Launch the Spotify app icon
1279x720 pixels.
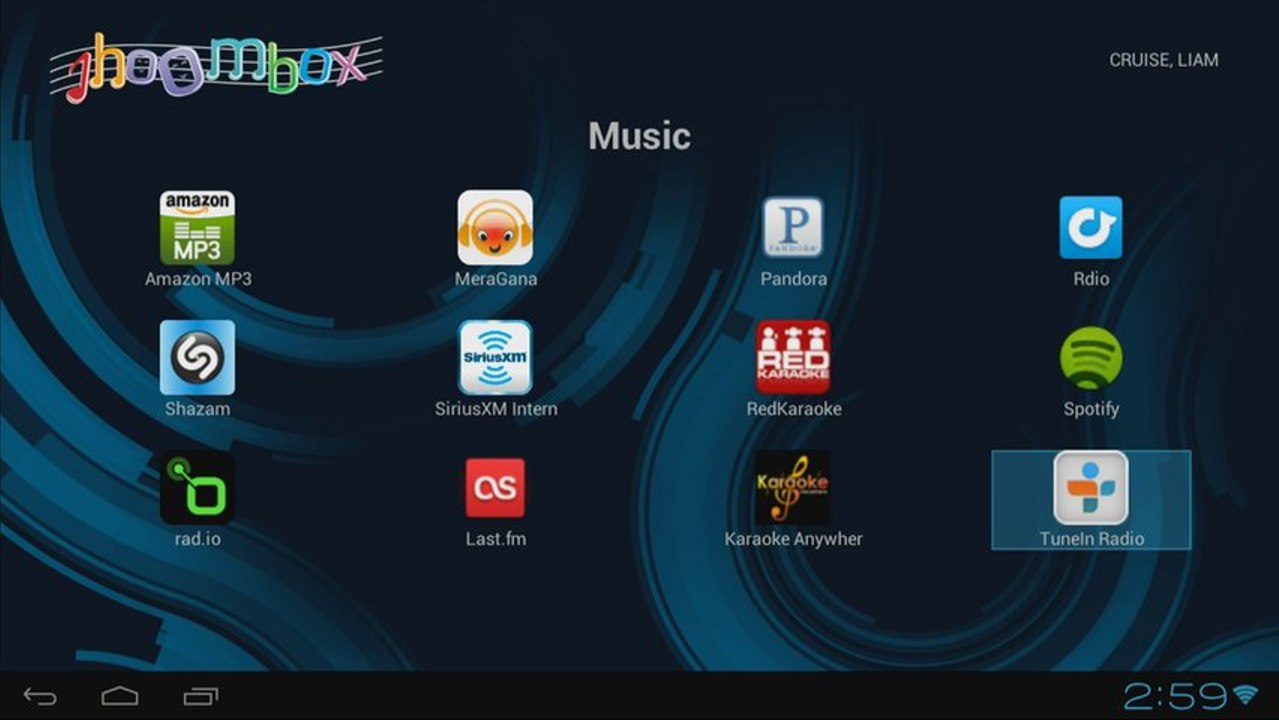coord(1091,358)
